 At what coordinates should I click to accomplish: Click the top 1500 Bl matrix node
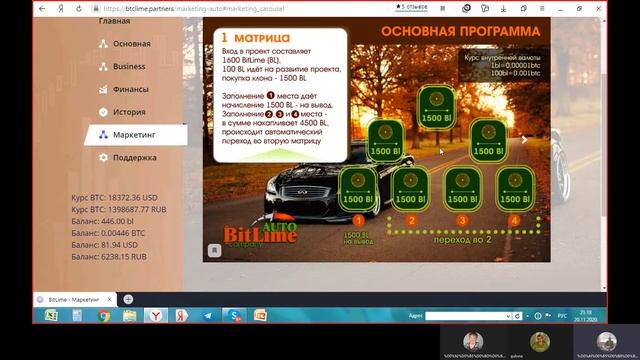(436, 107)
